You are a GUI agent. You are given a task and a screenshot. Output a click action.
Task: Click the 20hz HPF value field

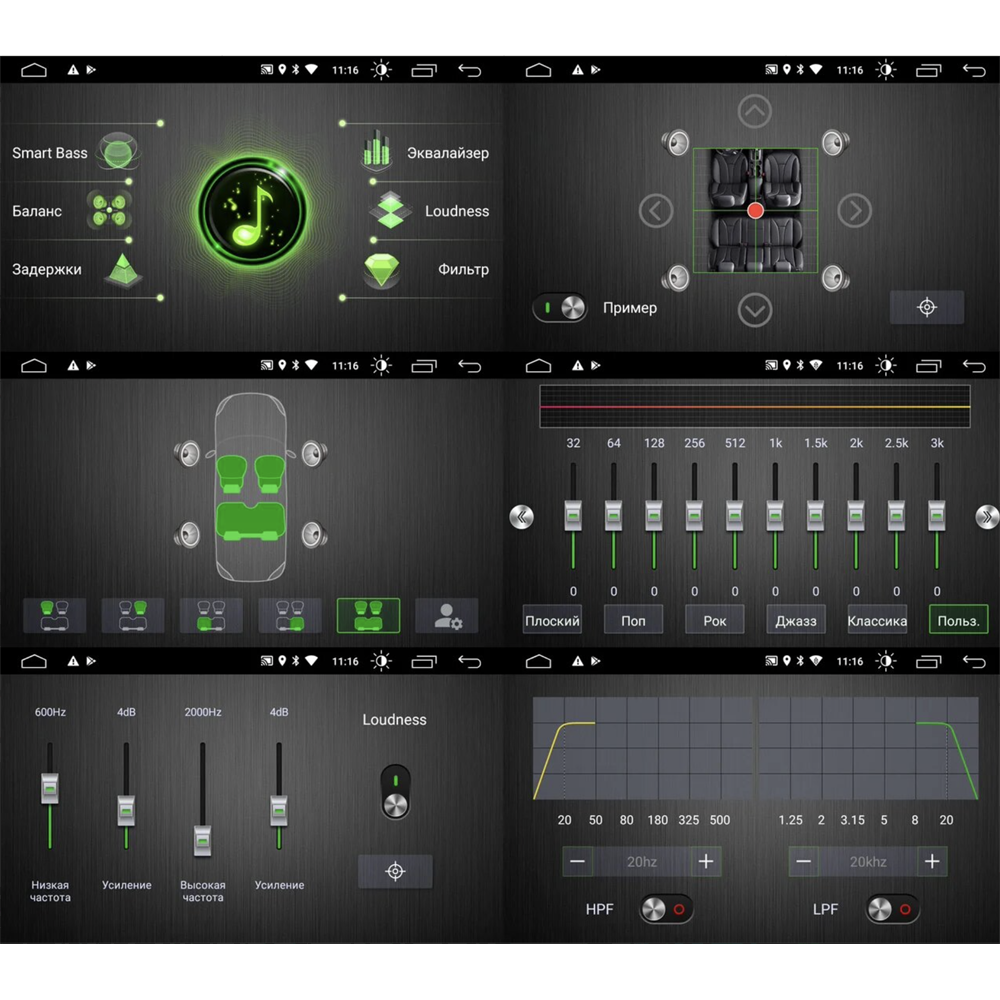pyautogui.click(x=642, y=862)
